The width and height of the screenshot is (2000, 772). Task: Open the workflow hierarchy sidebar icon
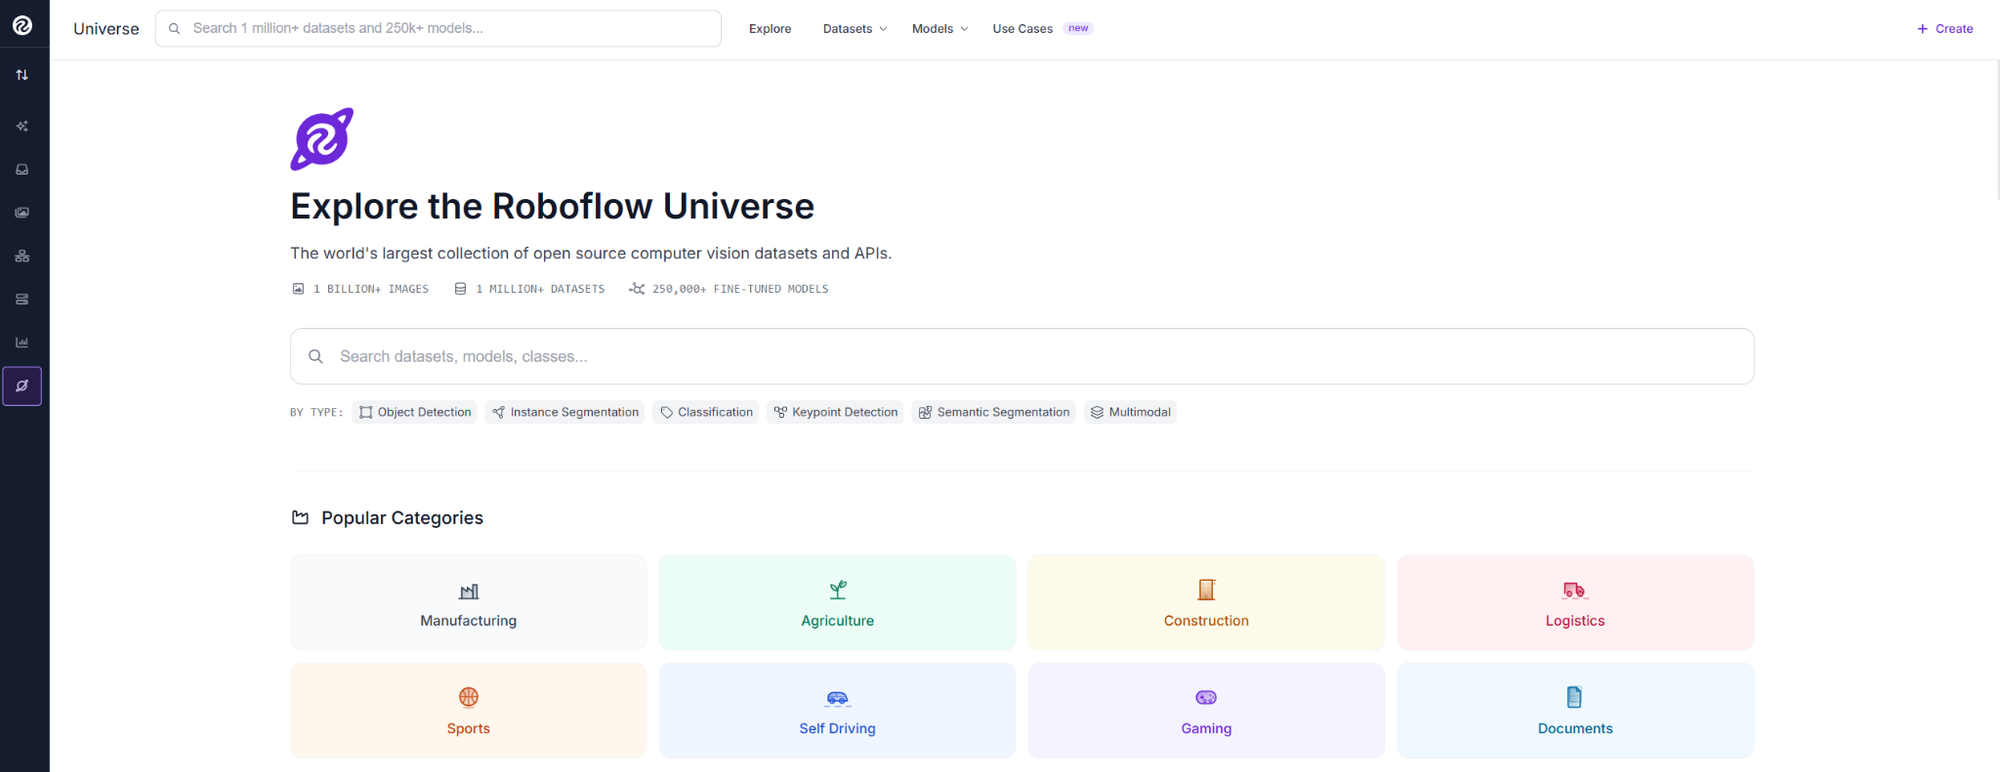22,256
